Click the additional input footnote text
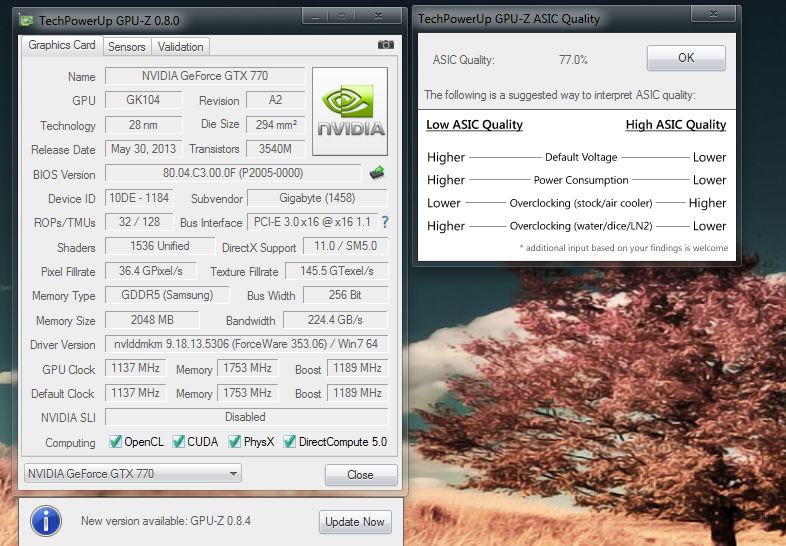Screen dimensions: 786x546 click(x=624, y=248)
